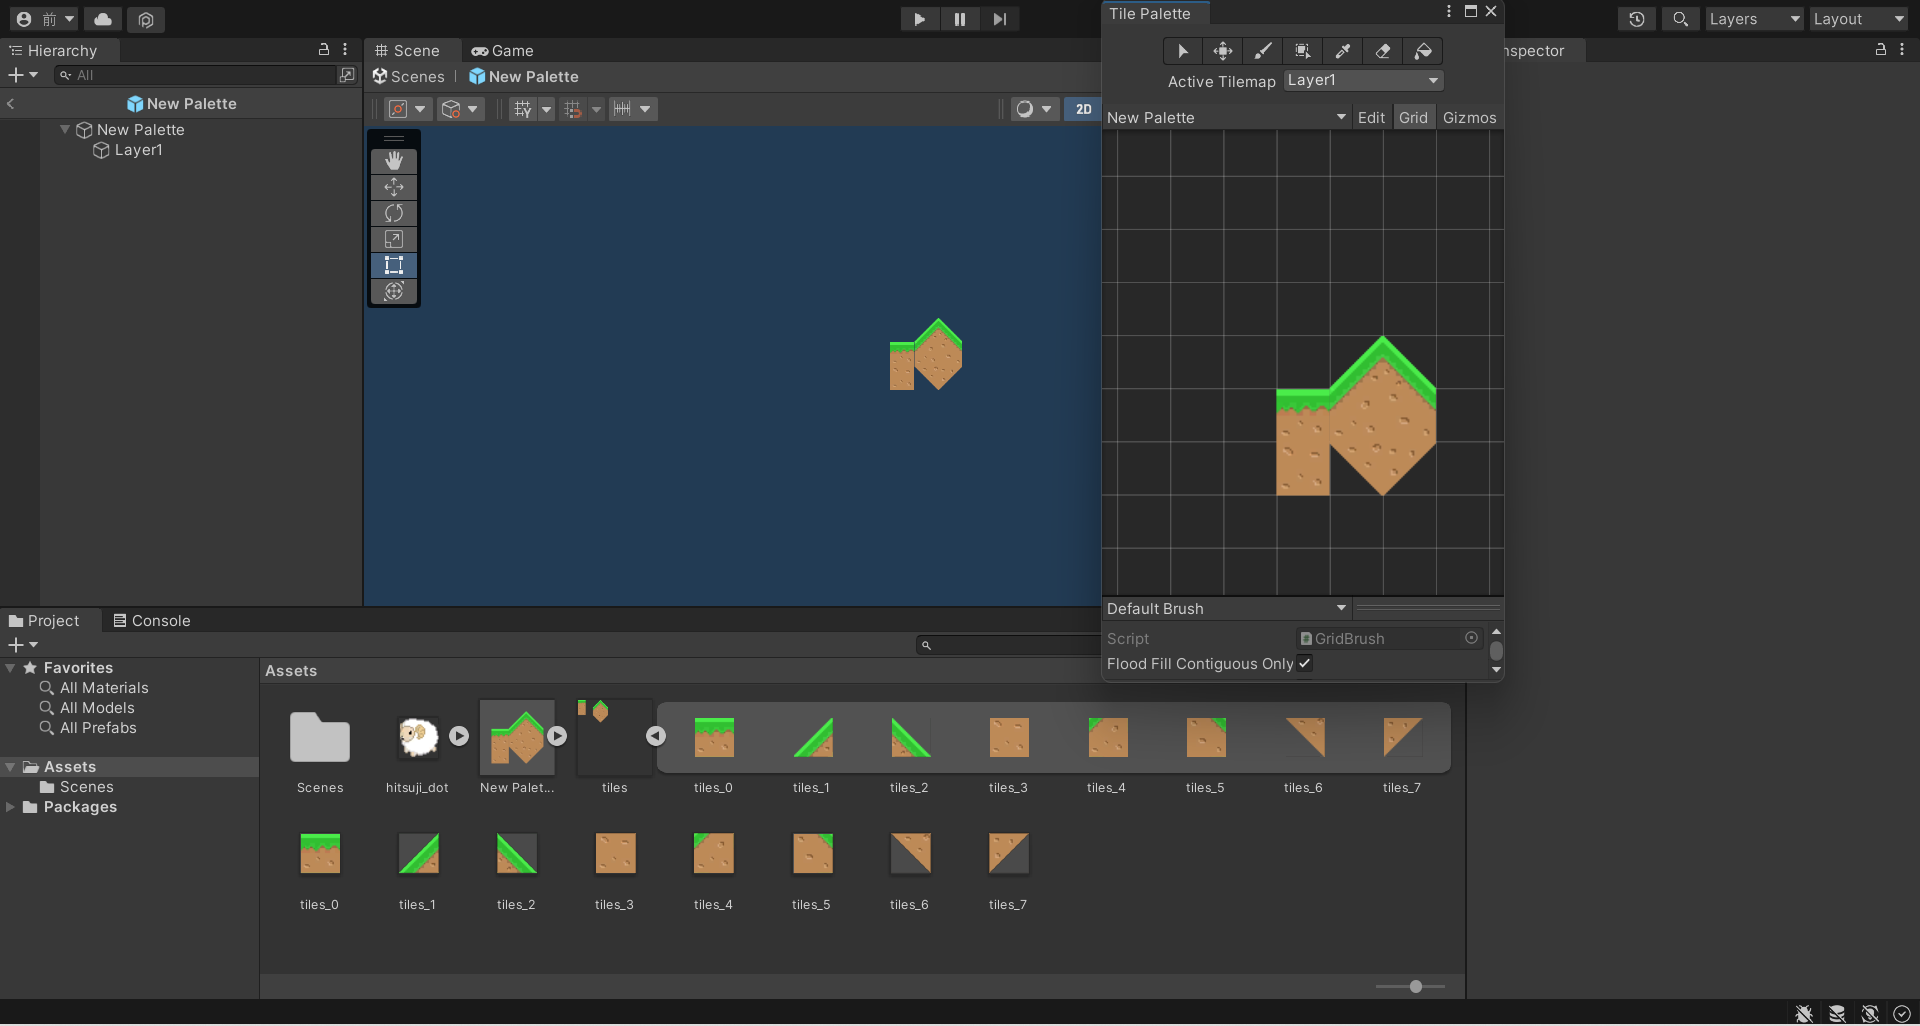Select Layer1 in the Hierarchy
Viewport: 1920px width, 1026px height.
click(x=138, y=150)
